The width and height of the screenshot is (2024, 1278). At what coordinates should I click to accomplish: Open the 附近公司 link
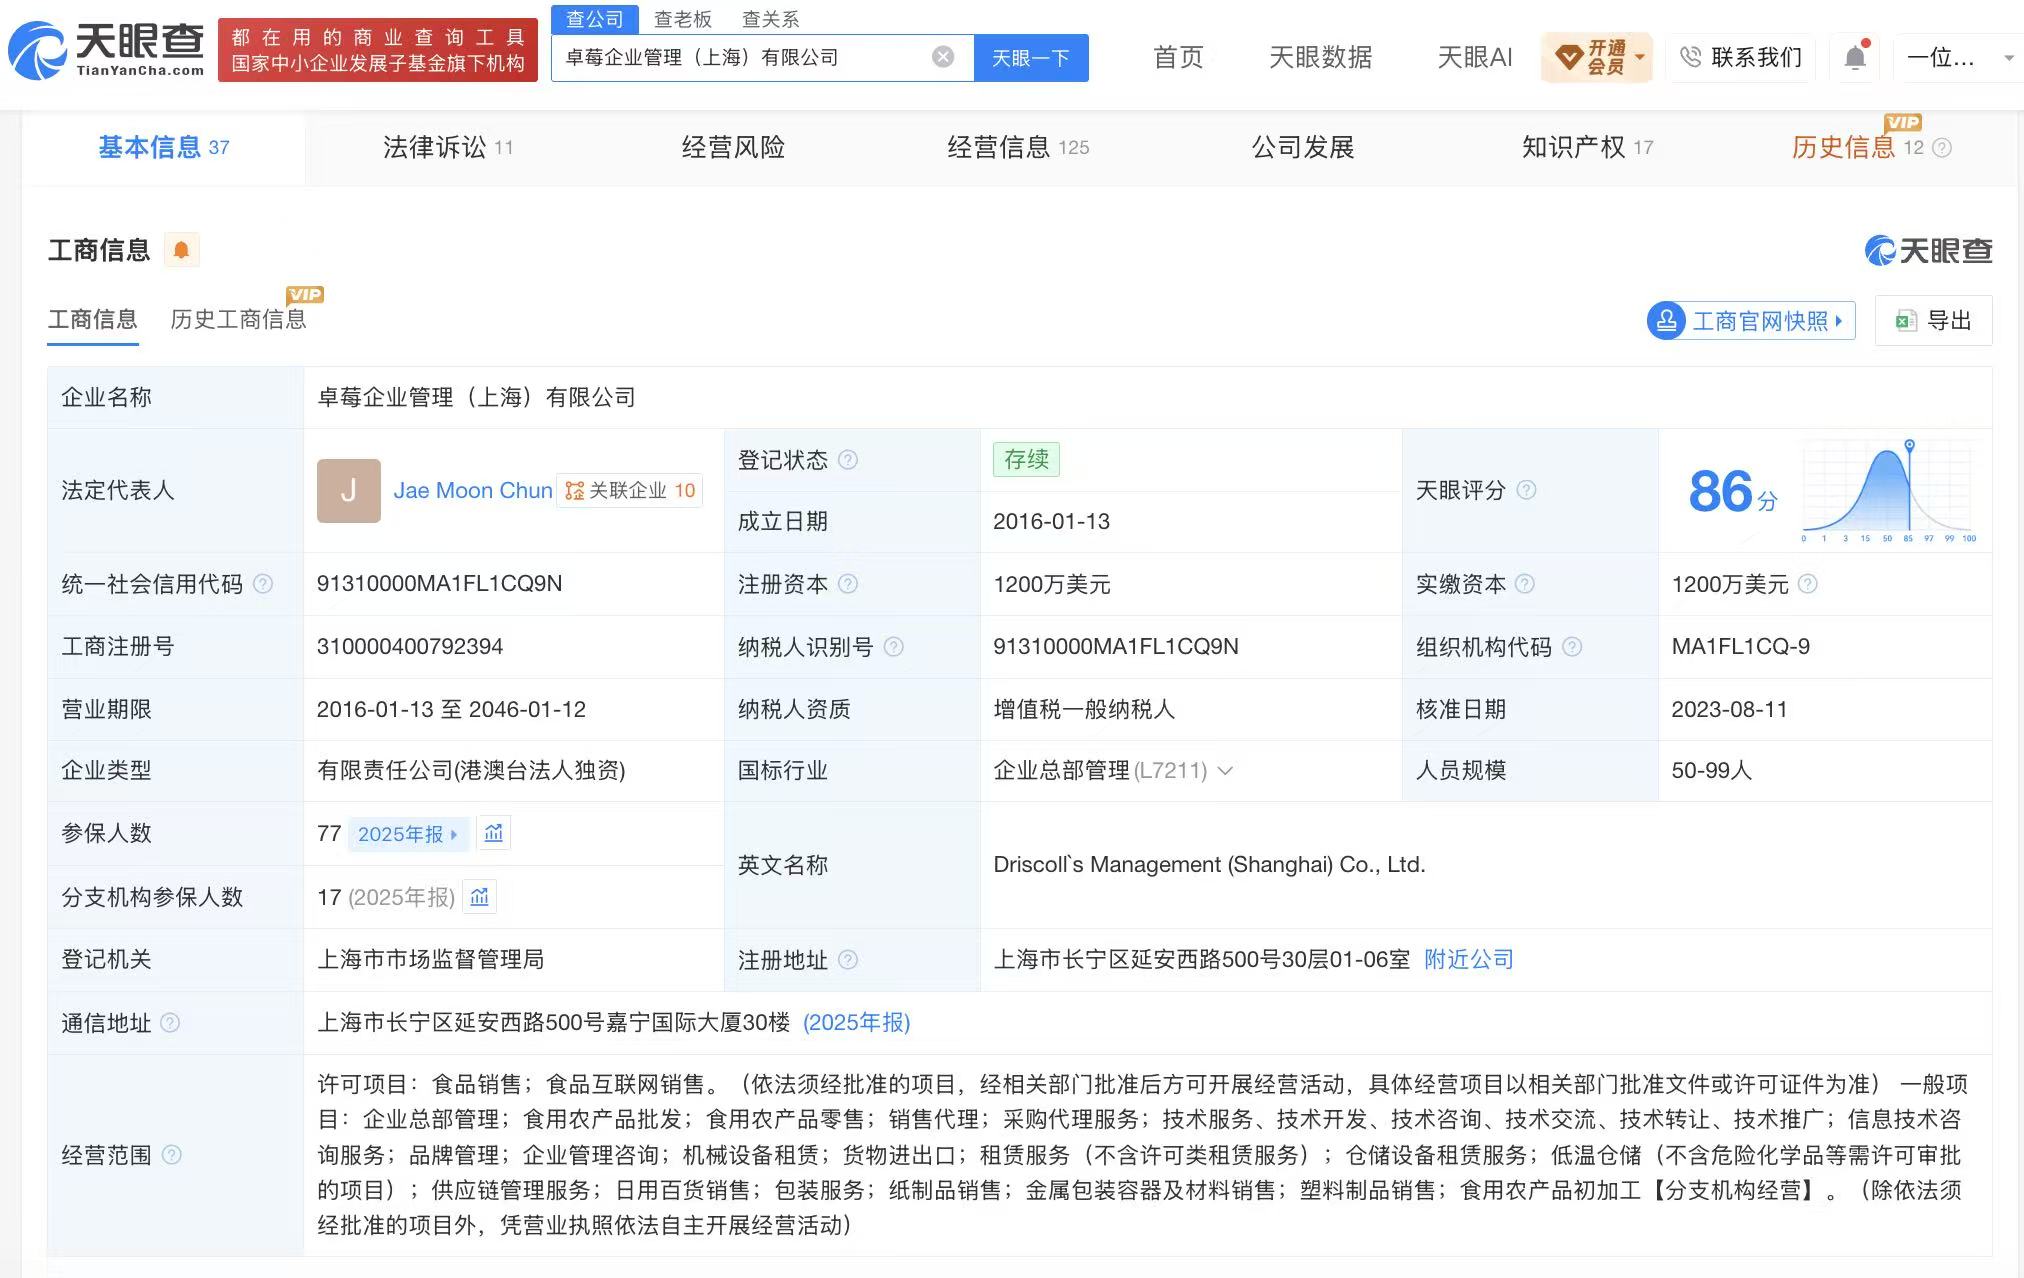(1469, 960)
